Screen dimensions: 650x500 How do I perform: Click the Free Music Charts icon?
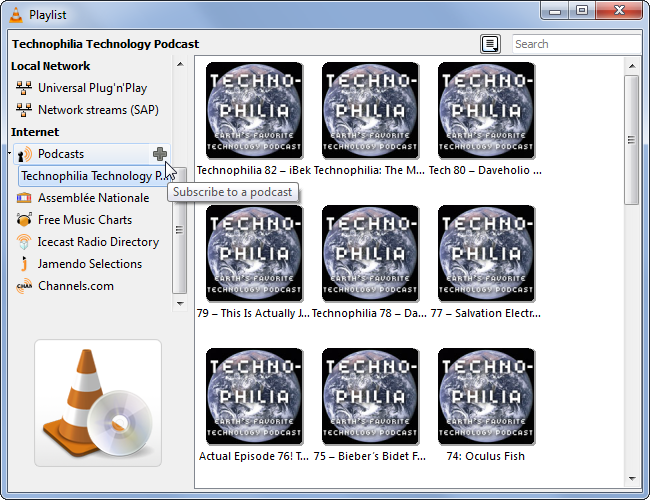pyautogui.click(x=24, y=220)
